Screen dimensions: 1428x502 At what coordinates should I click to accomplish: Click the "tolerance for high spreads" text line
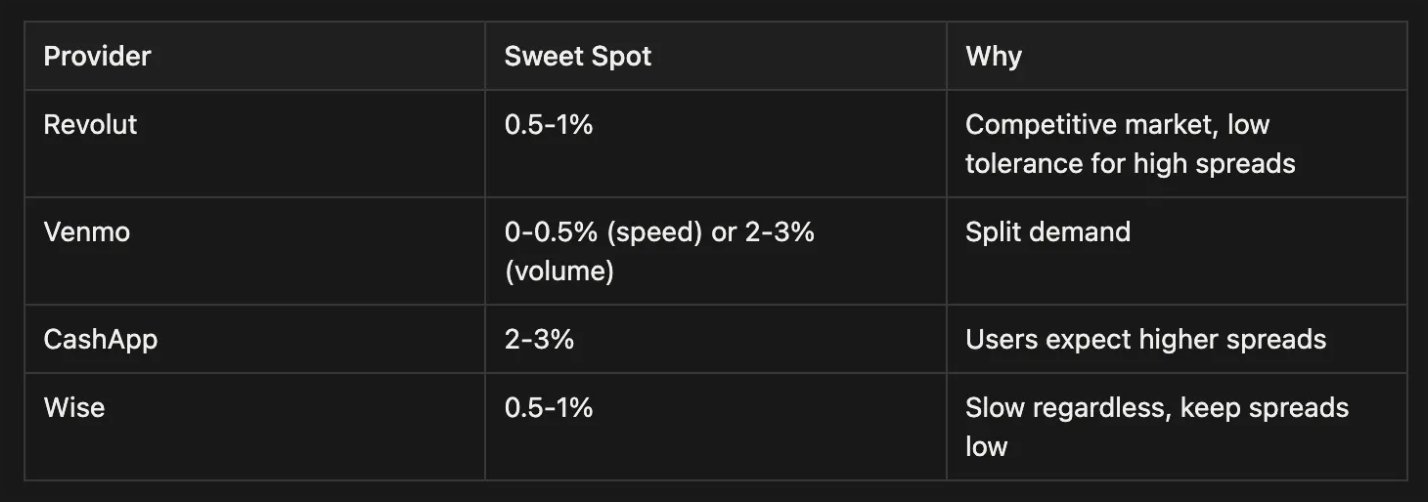(1130, 162)
